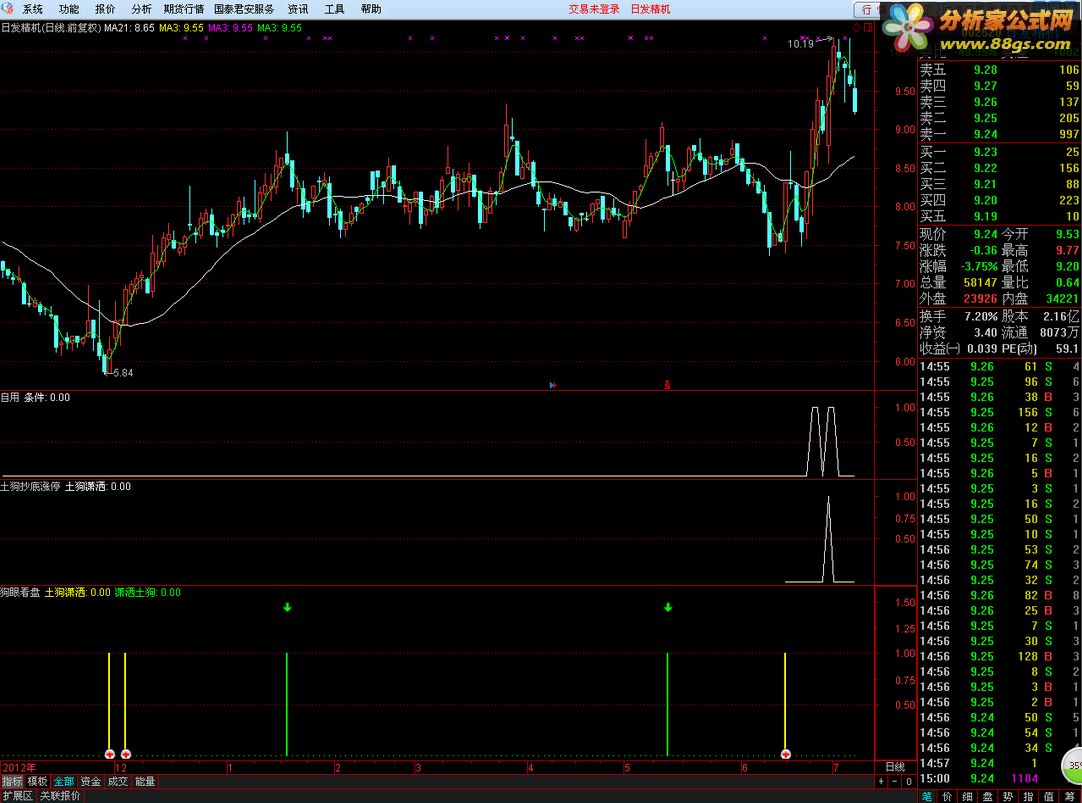Click the red circle marker near month 6

pyautogui.click(x=785, y=754)
